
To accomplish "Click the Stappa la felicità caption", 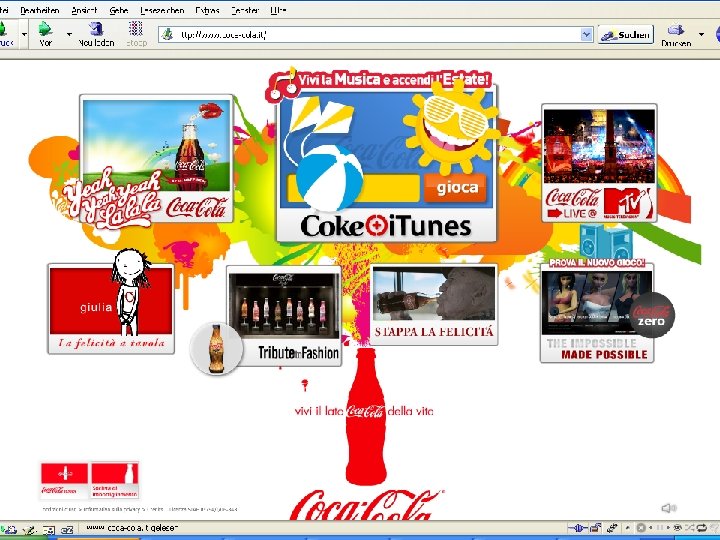I will (x=434, y=332).
